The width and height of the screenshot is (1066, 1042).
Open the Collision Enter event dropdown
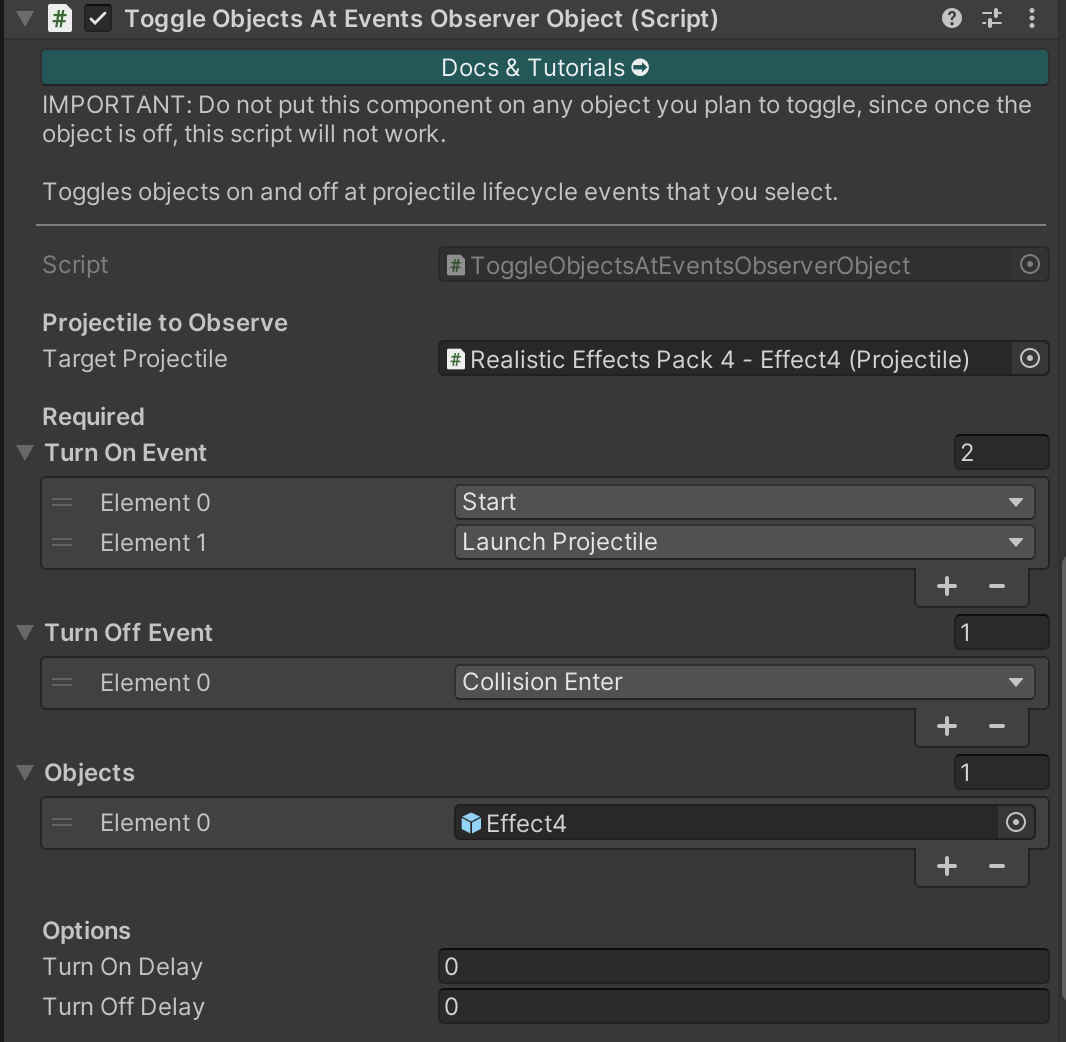(743, 682)
